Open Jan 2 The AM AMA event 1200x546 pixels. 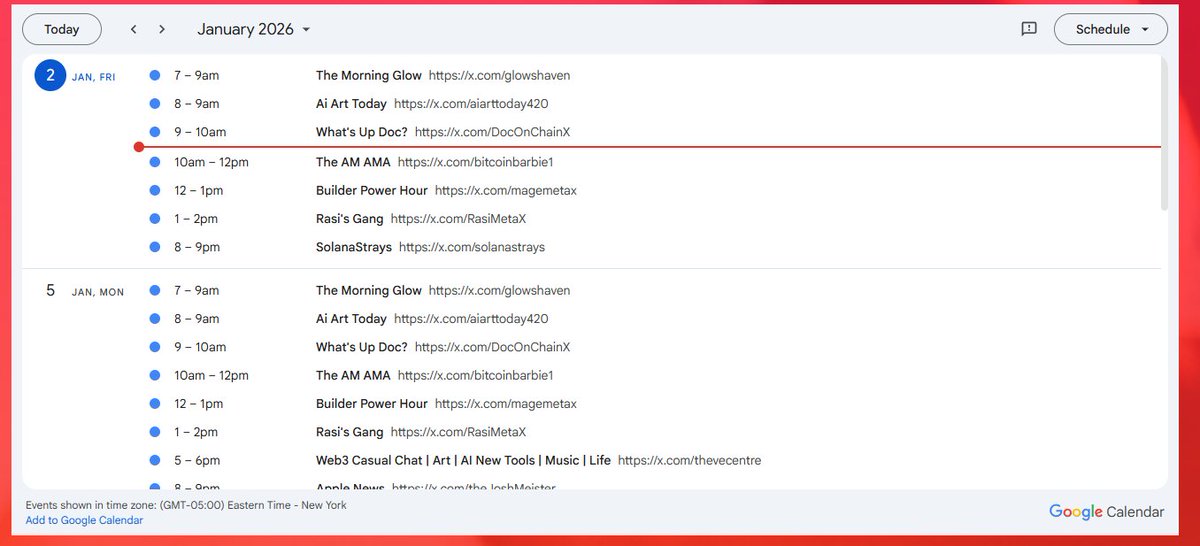pos(435,161)
